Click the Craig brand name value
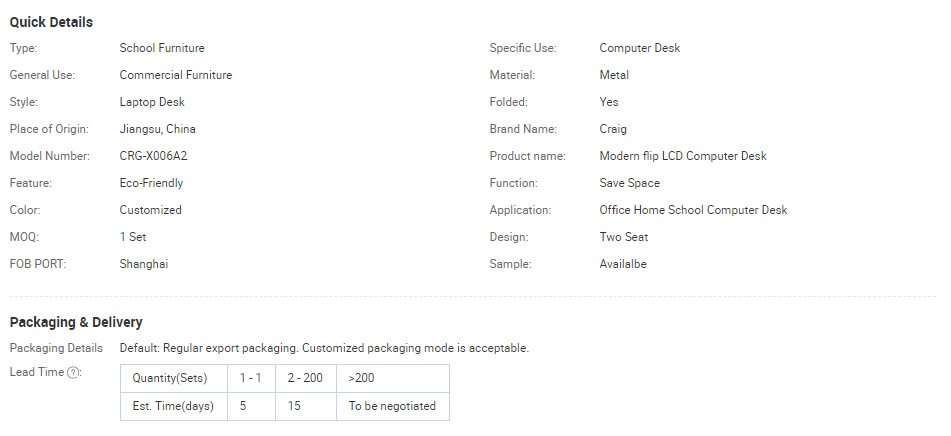Screen dimensions: 951x436 point(613,129)
